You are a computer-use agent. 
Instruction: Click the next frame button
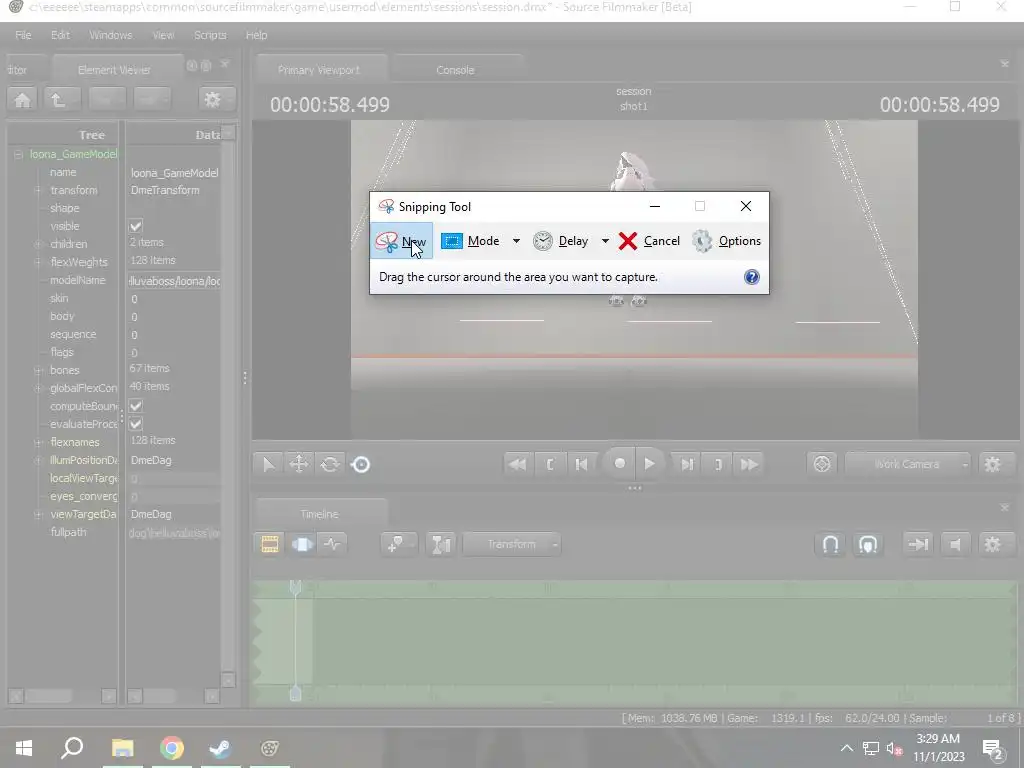tap(687, 464)
